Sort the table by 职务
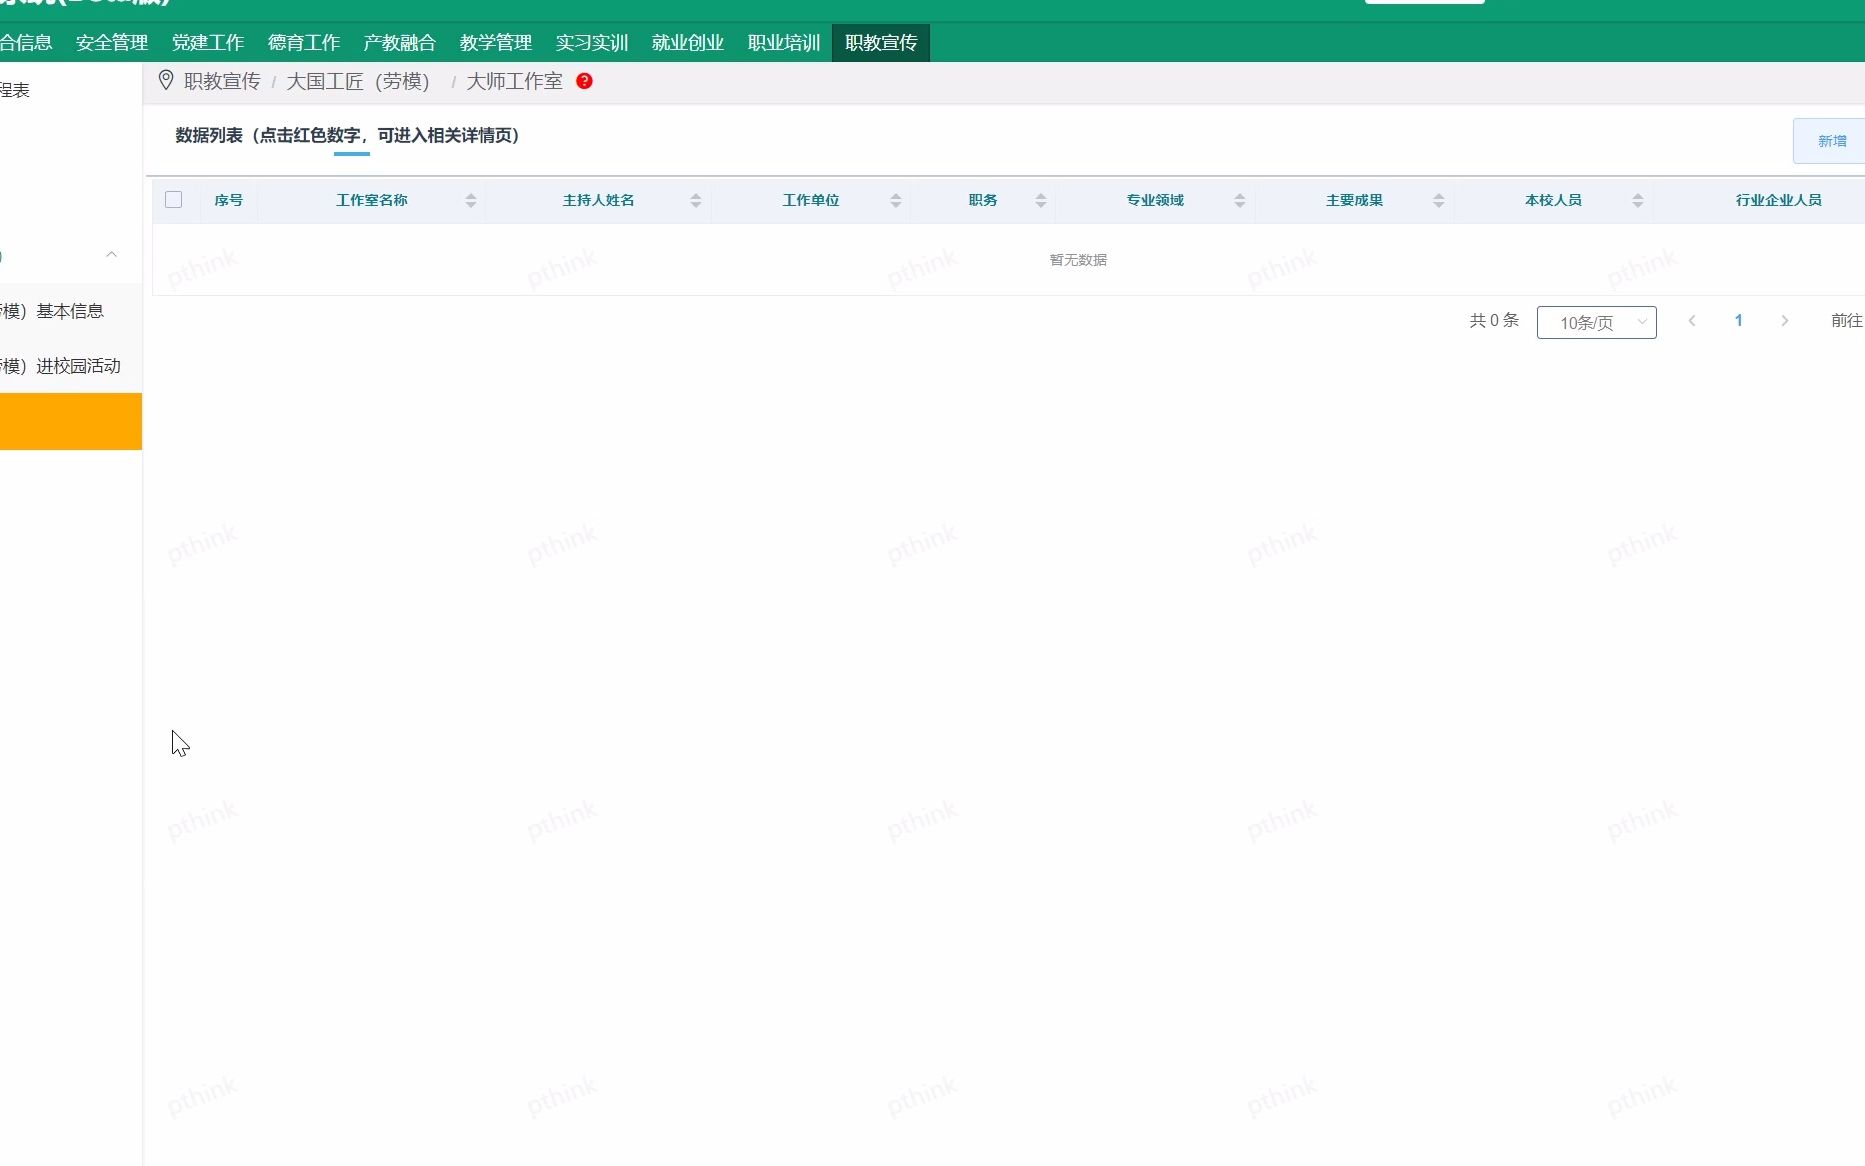The image size is (1865, 1166). [x=1040, y=200]
